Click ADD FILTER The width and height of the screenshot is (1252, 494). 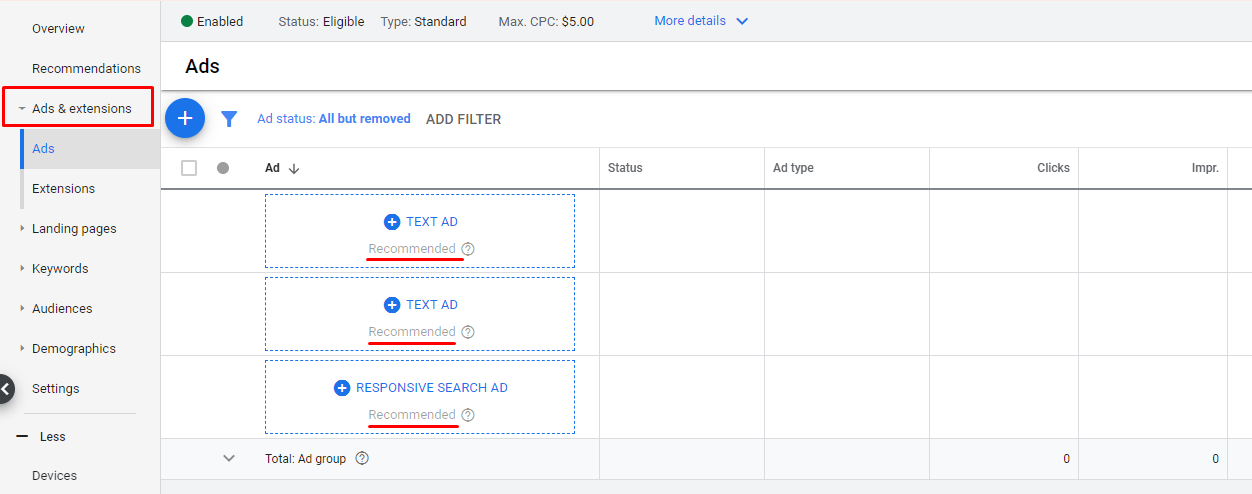tap(463, 119)
